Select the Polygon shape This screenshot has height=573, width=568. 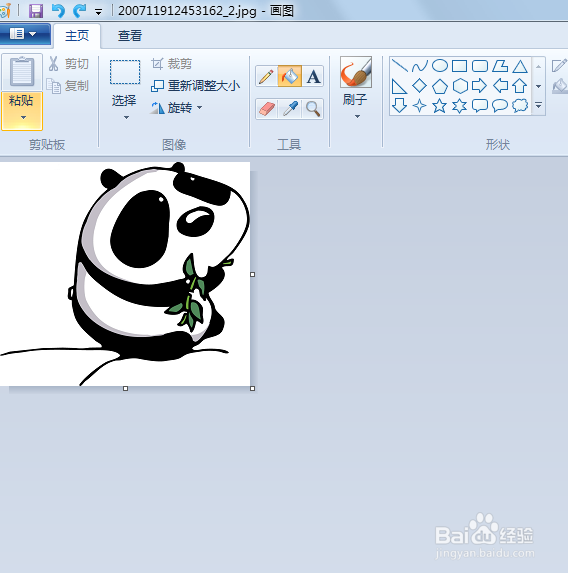(500, 66)
